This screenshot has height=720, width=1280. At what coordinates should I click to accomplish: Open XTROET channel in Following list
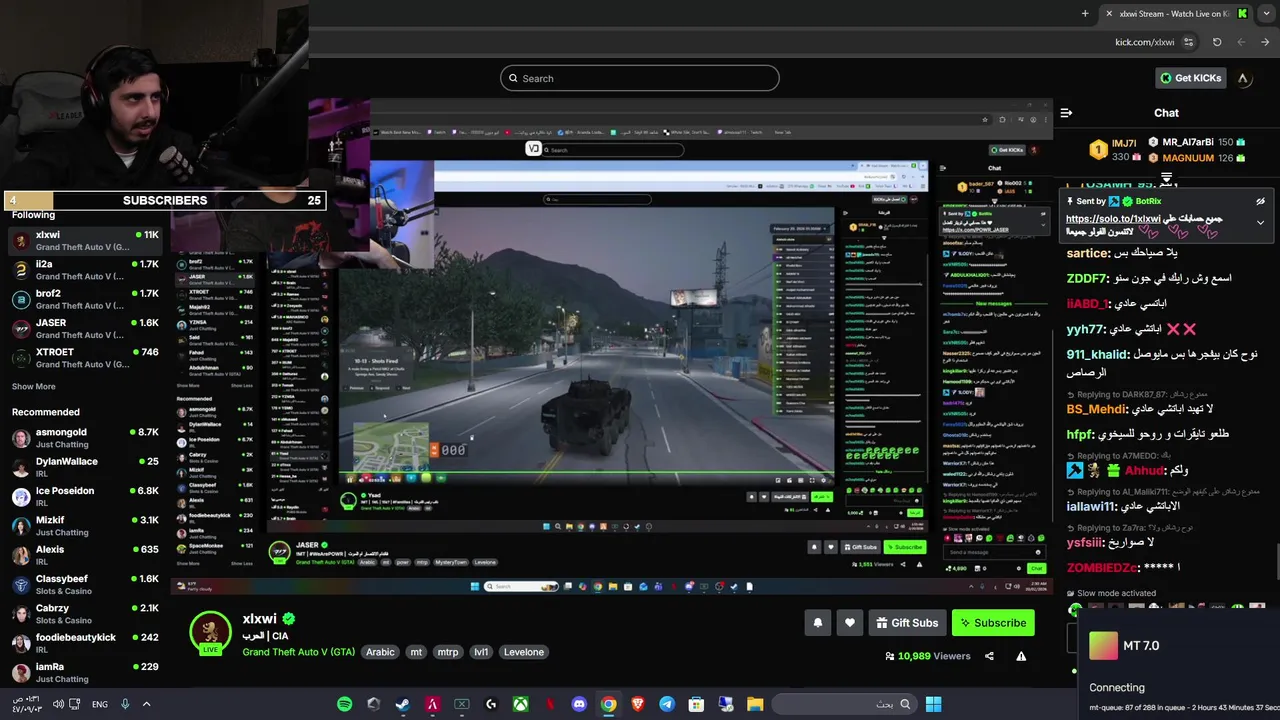click(x=85, y=358)
